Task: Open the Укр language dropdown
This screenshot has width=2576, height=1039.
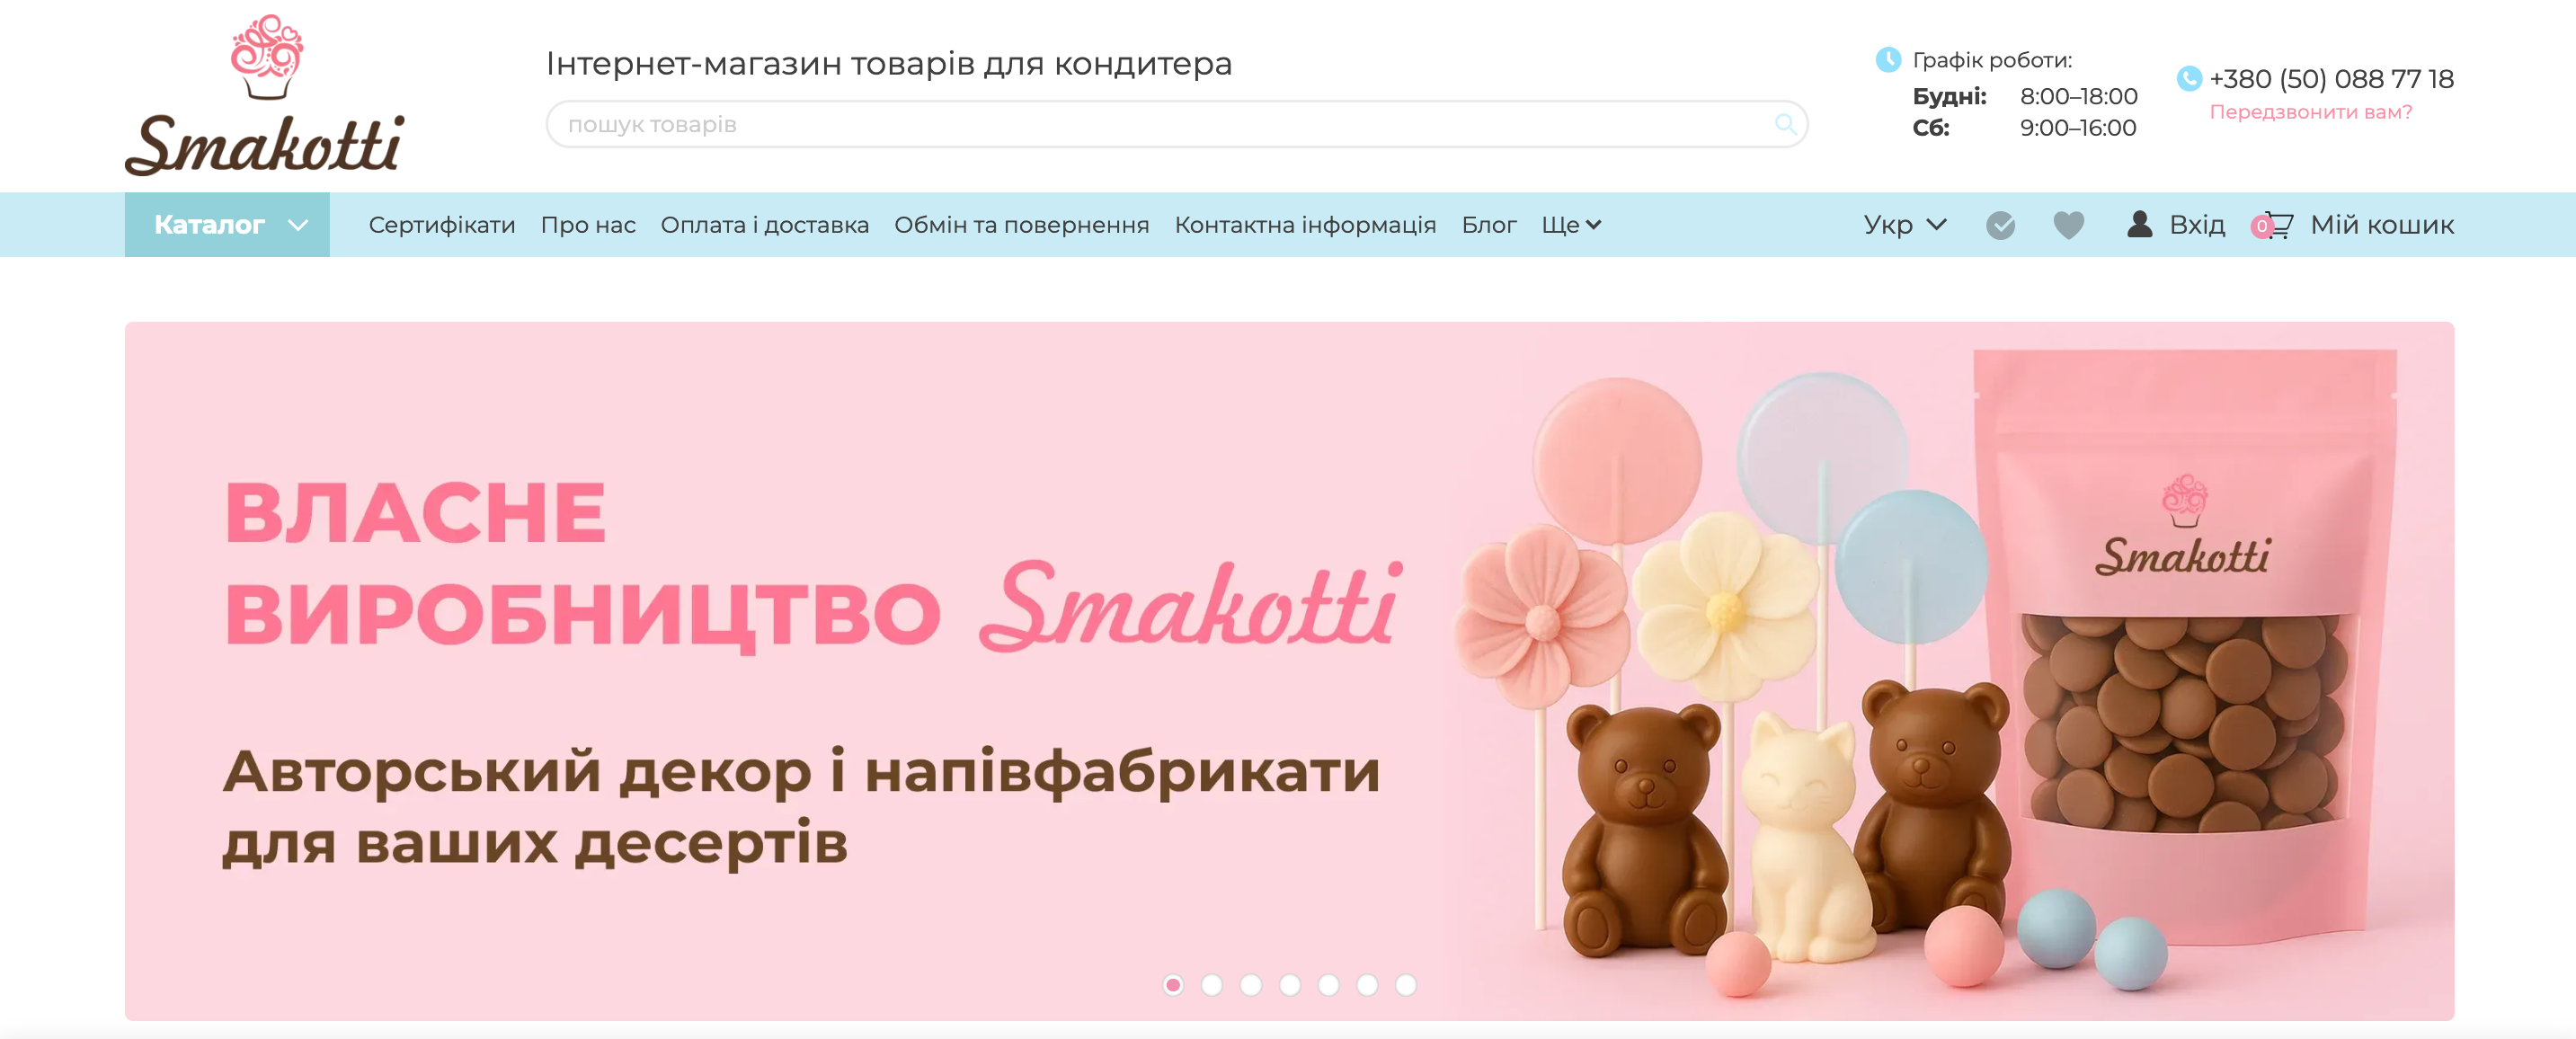Action: pos(1904,225)
